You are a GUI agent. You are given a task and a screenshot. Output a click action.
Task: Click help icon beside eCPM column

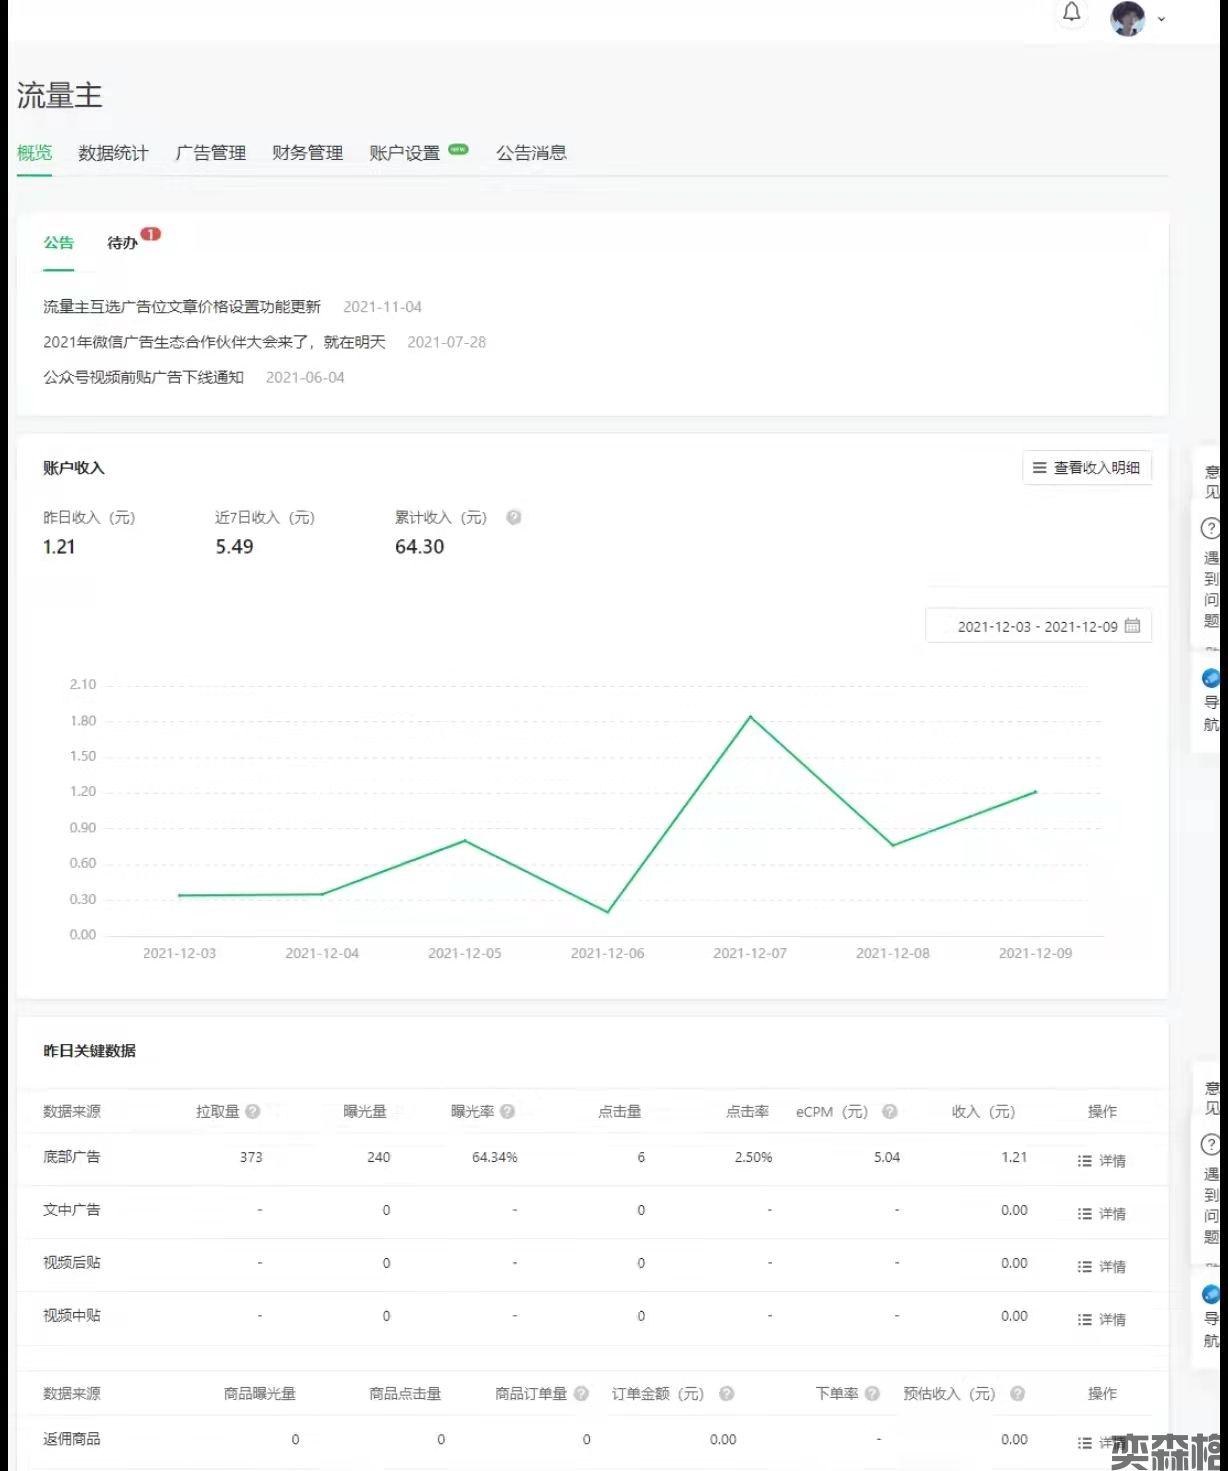point(889,1111)
